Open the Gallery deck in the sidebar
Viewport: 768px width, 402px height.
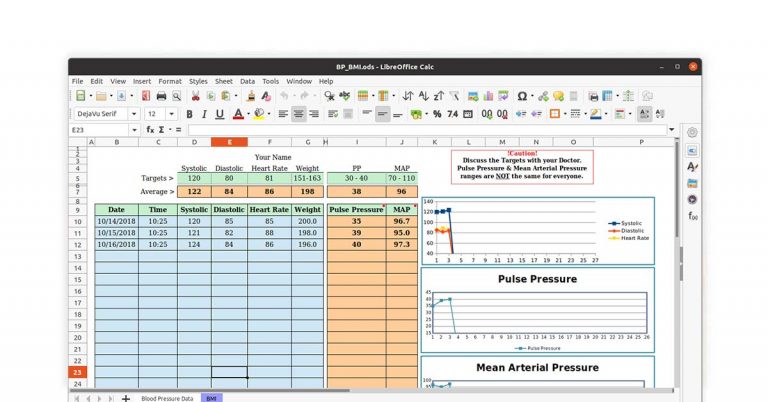pos(692,183)
